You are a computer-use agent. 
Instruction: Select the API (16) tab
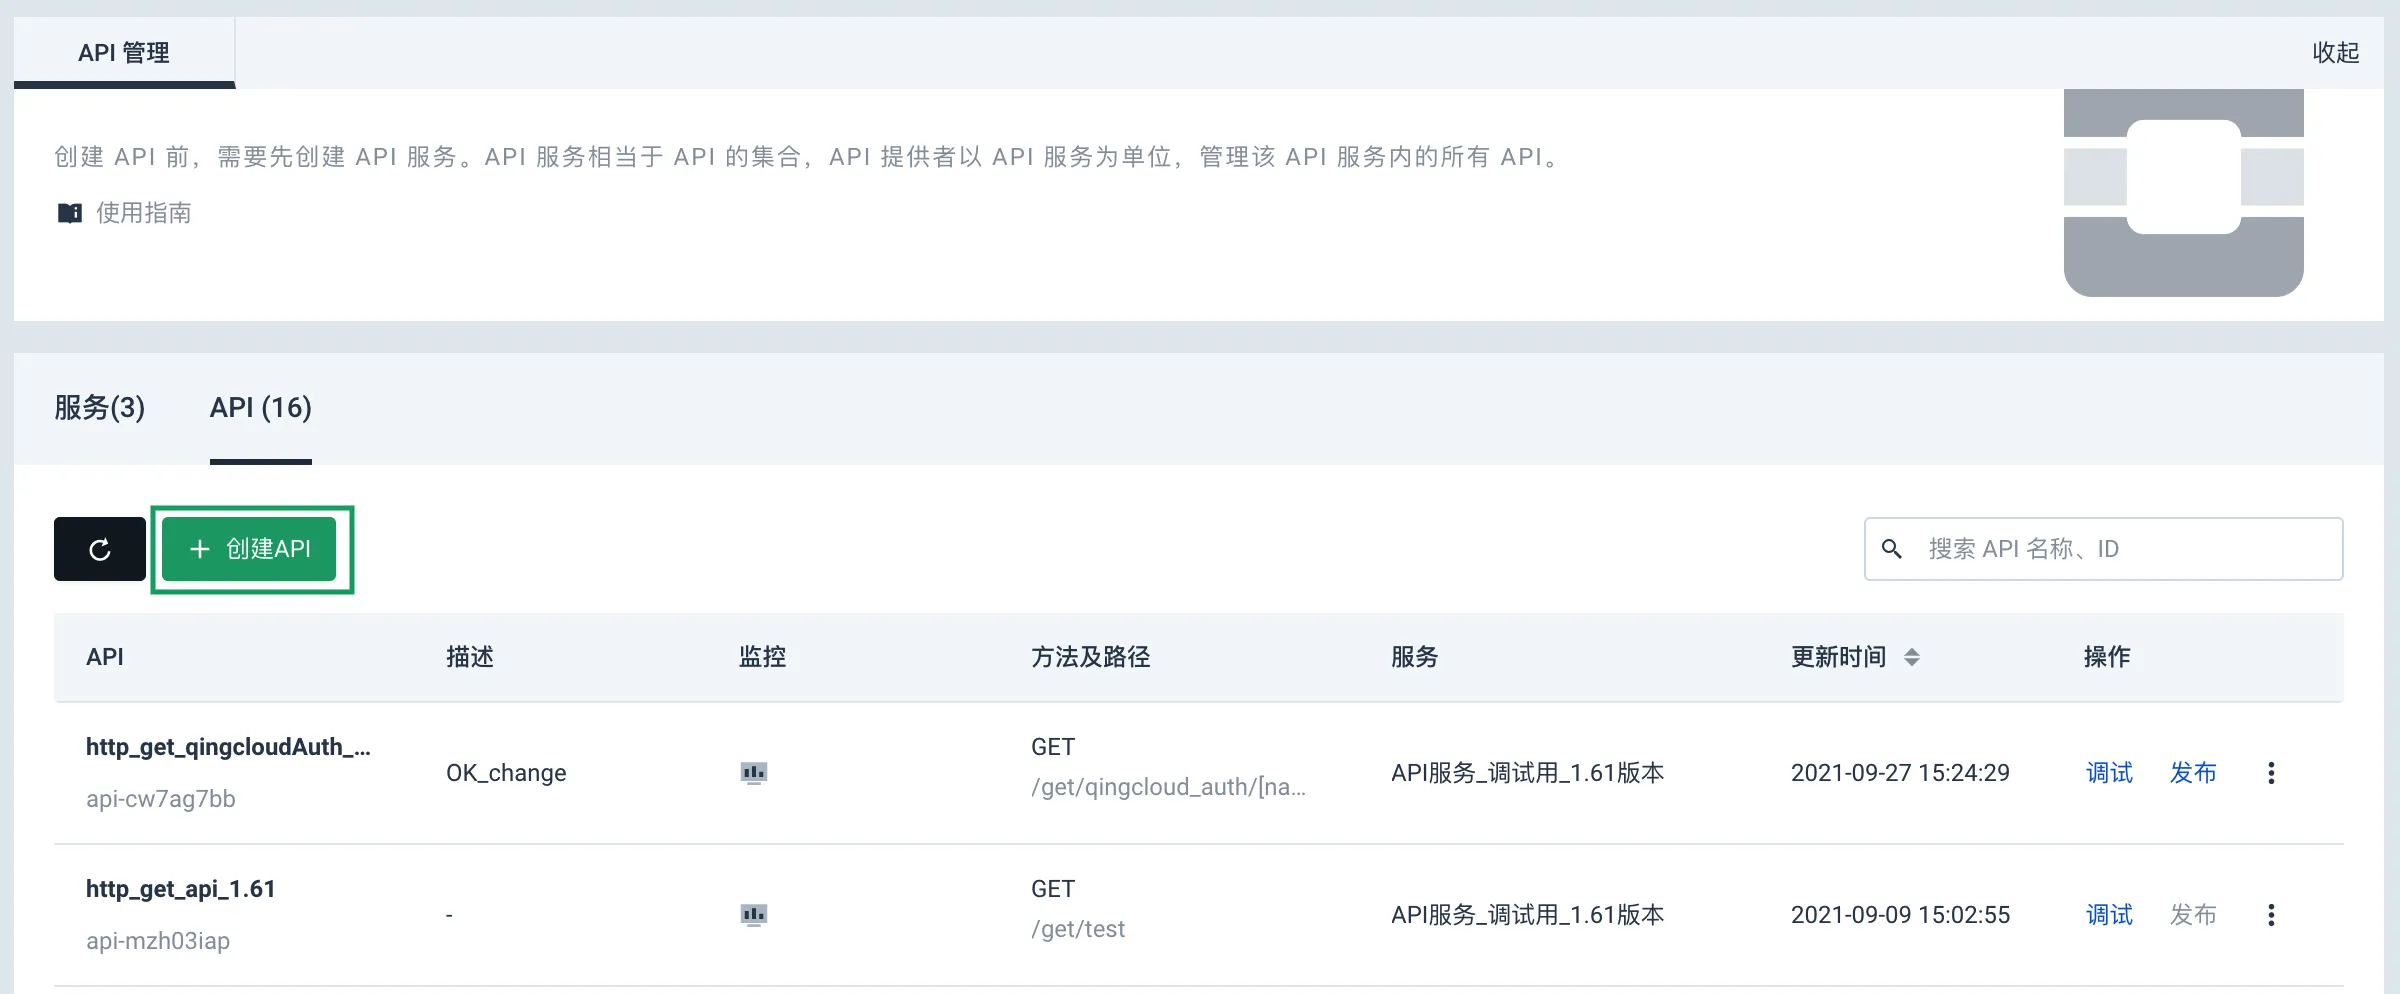[x=261, y=408]
